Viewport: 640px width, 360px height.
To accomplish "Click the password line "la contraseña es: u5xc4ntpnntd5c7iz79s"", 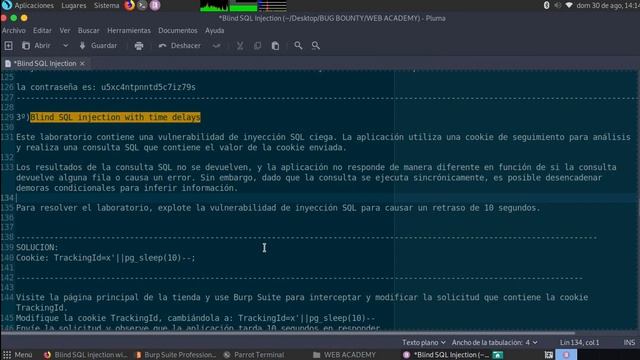I will tap(106, 87).
